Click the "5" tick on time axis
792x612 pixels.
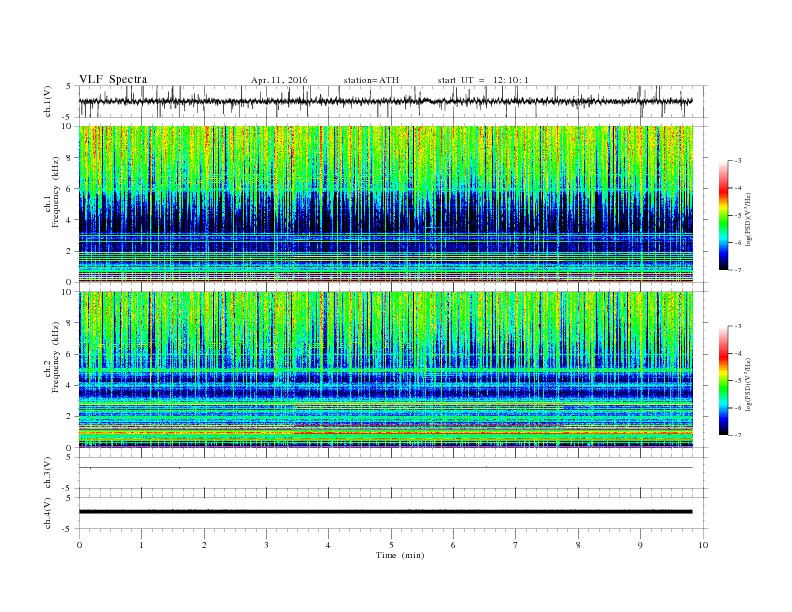coord(391,545)
